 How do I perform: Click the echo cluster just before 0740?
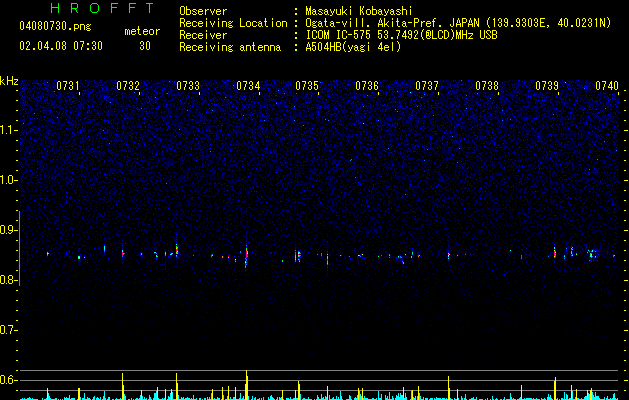(x=592, y=254)
